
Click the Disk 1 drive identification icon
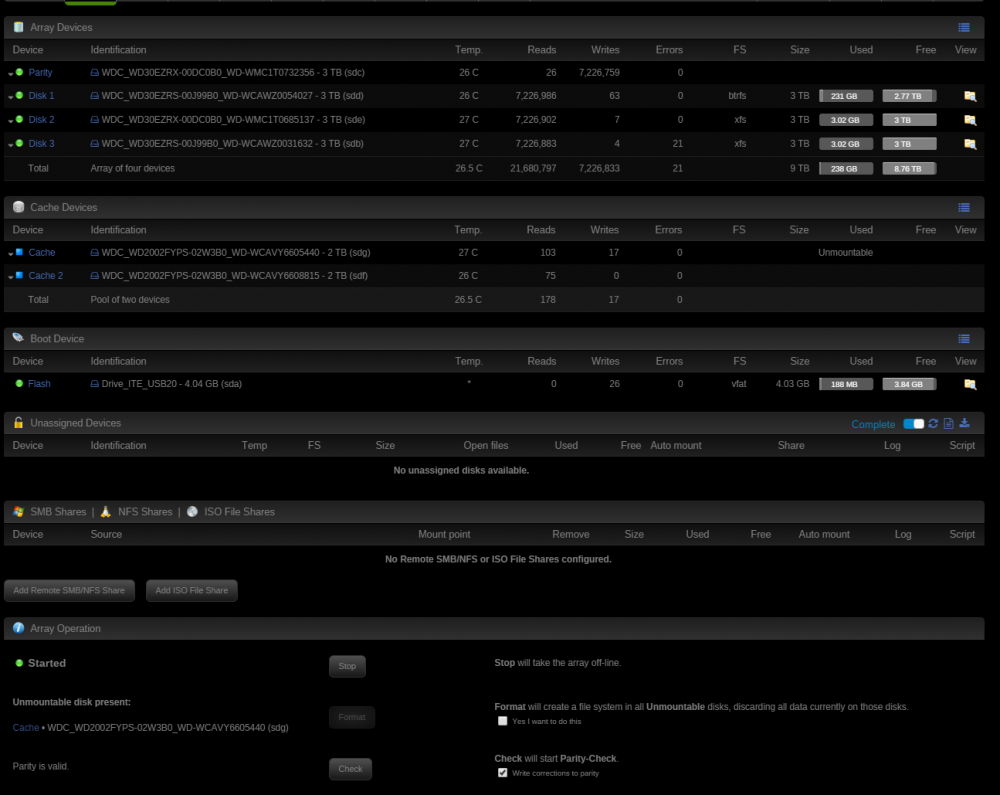click(94, 96)
